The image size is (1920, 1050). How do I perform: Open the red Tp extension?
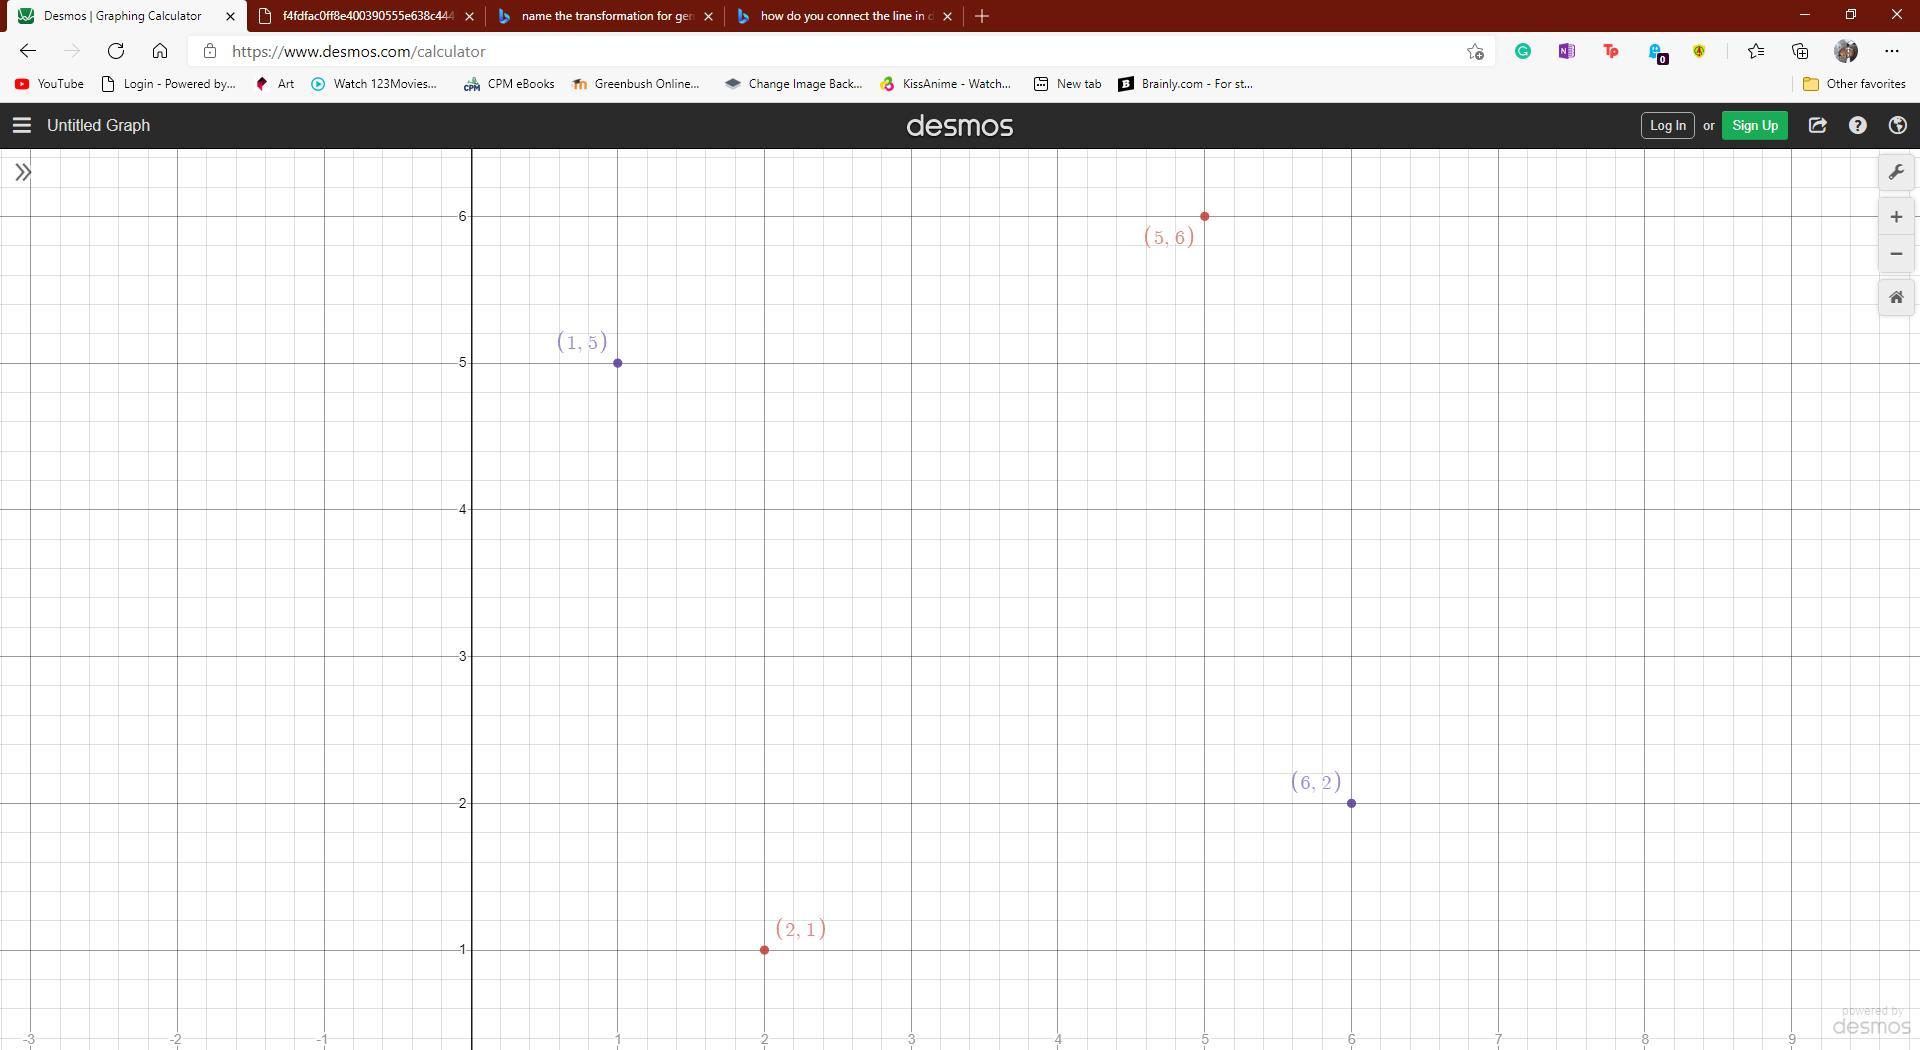[1611, 51]
